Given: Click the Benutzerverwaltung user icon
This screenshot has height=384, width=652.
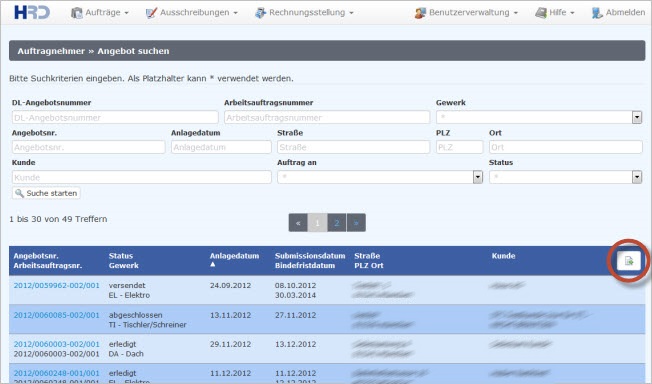Looking at the screenshot, I should (420, 13).
